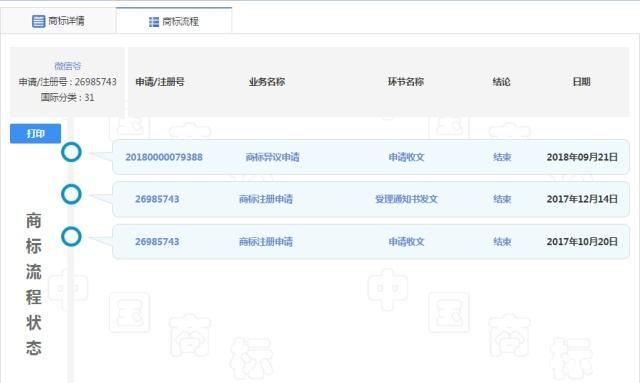Click the 环节名称 column header
The width and height of the screenshot is (640, 383).
click(406, 82)
